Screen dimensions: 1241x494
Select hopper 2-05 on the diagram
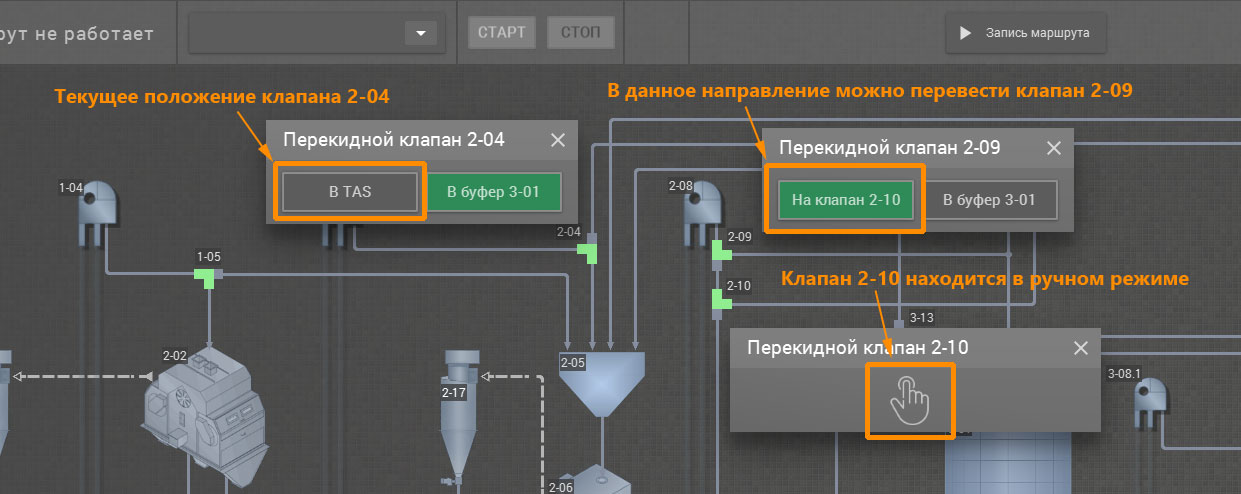603,380
